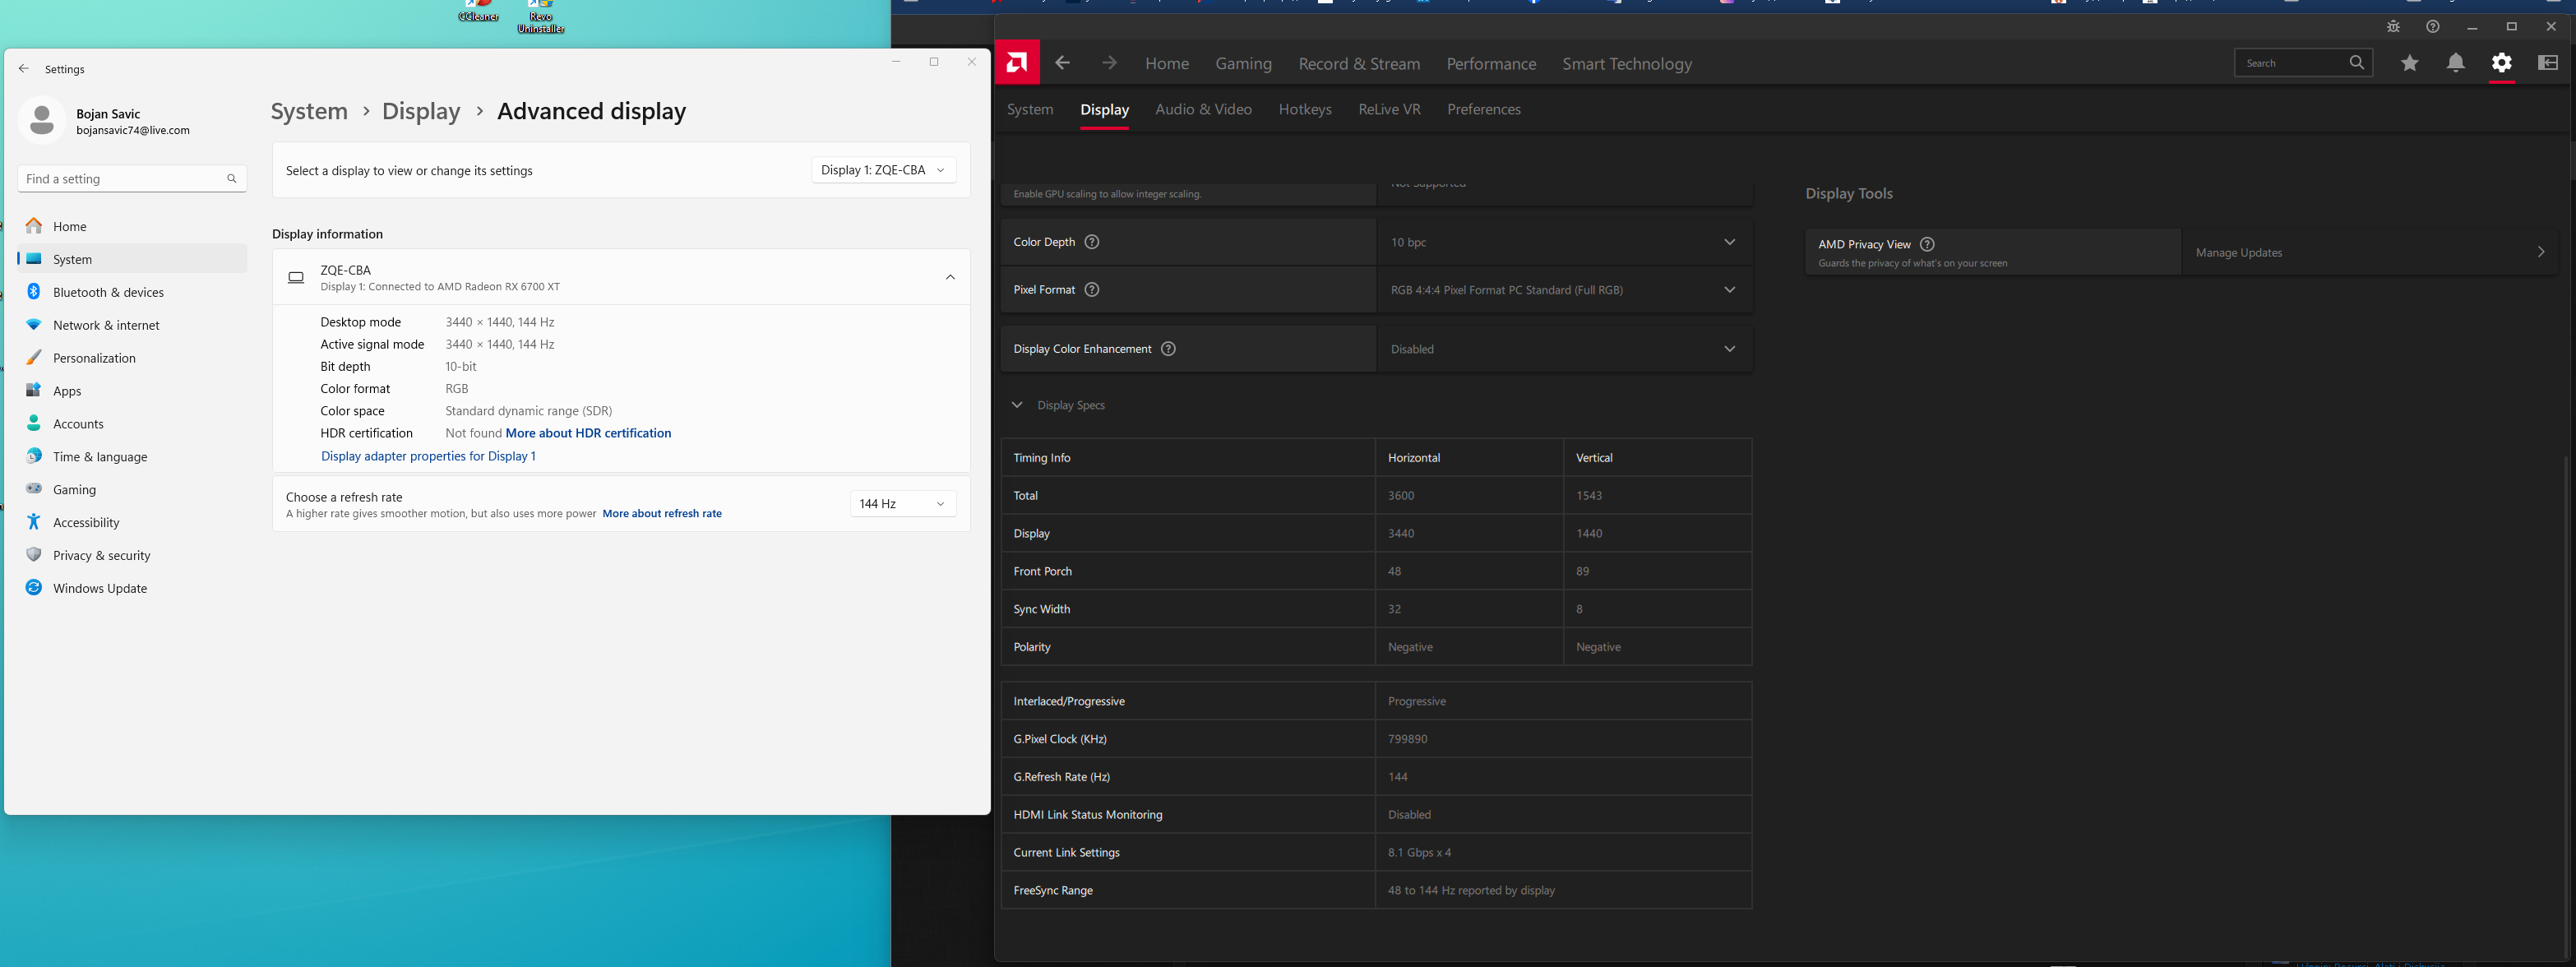Go back with AMD back arrow
The width and height of the screenshot is (2576, 967).
[x=1062, y=63]
